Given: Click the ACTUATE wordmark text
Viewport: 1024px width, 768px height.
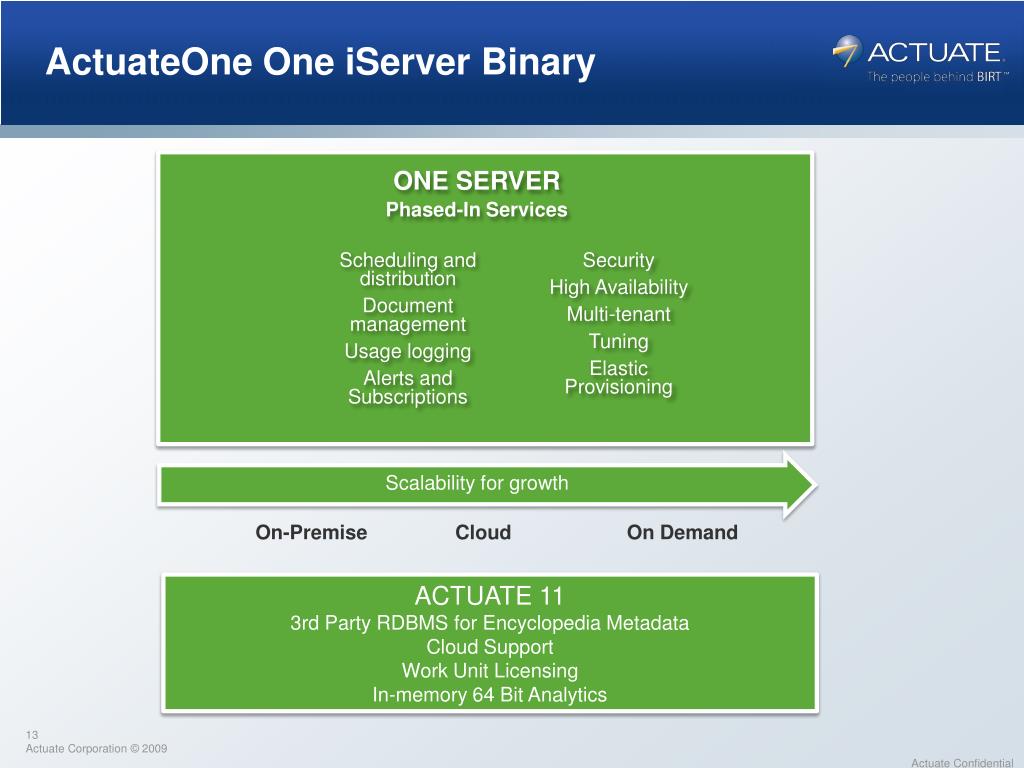Looking at the screenshot, I should click(x=935, y=52).
